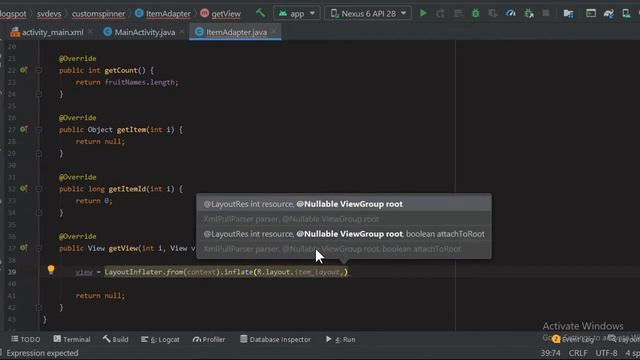The width and height of the screenshot is (640, 360).
Task: Click the Make Project hammer icon
Action: (x=260, y=13)
